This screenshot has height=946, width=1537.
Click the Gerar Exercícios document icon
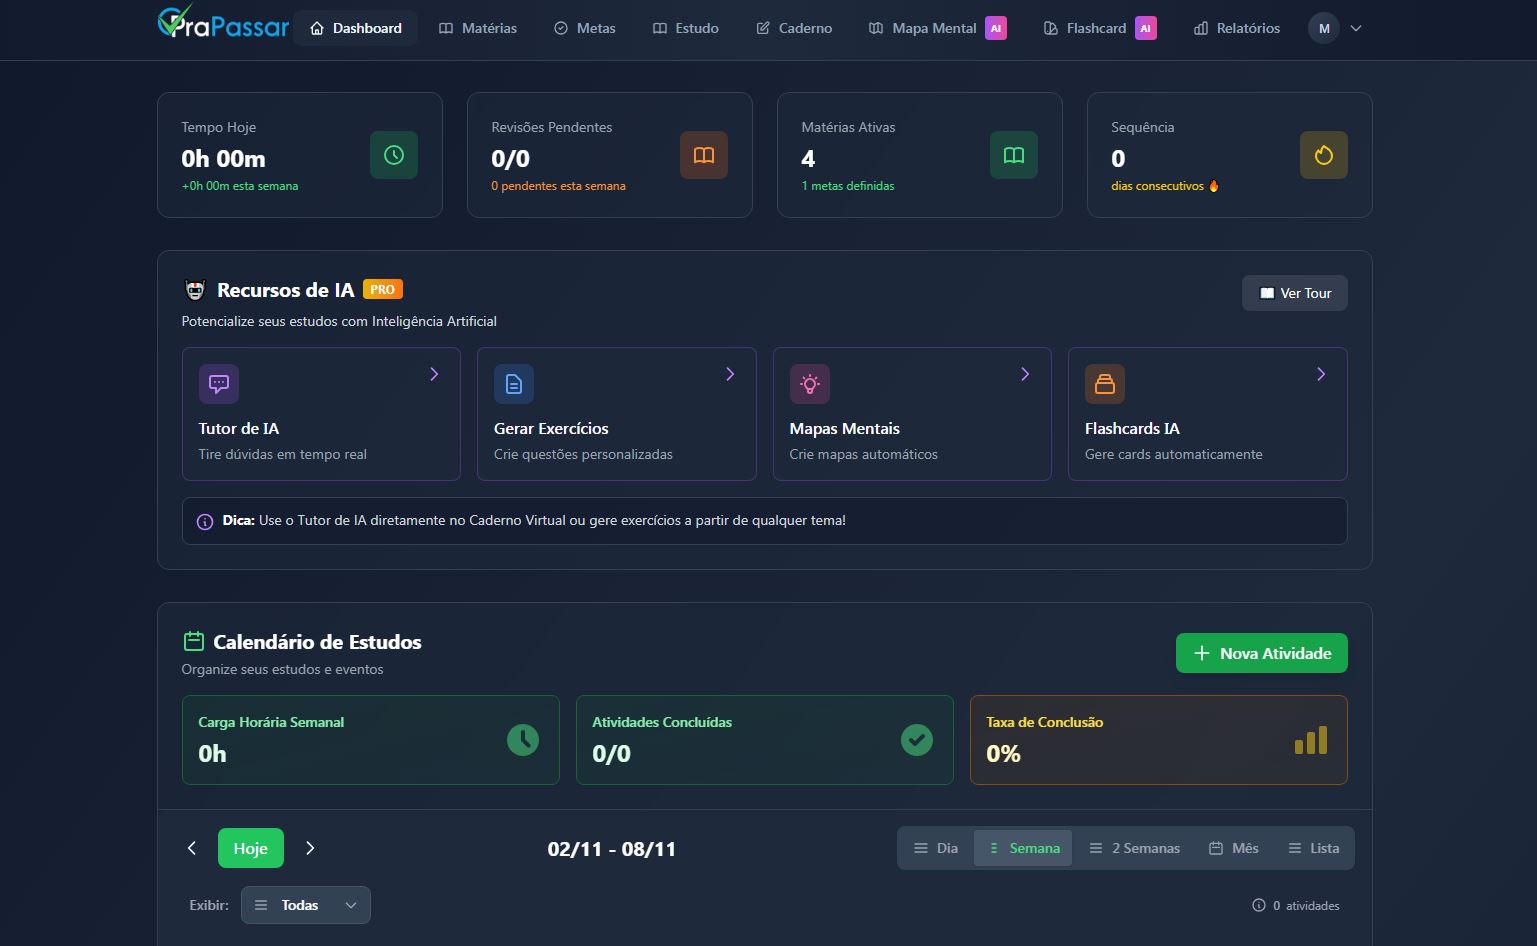pos(513,383)
